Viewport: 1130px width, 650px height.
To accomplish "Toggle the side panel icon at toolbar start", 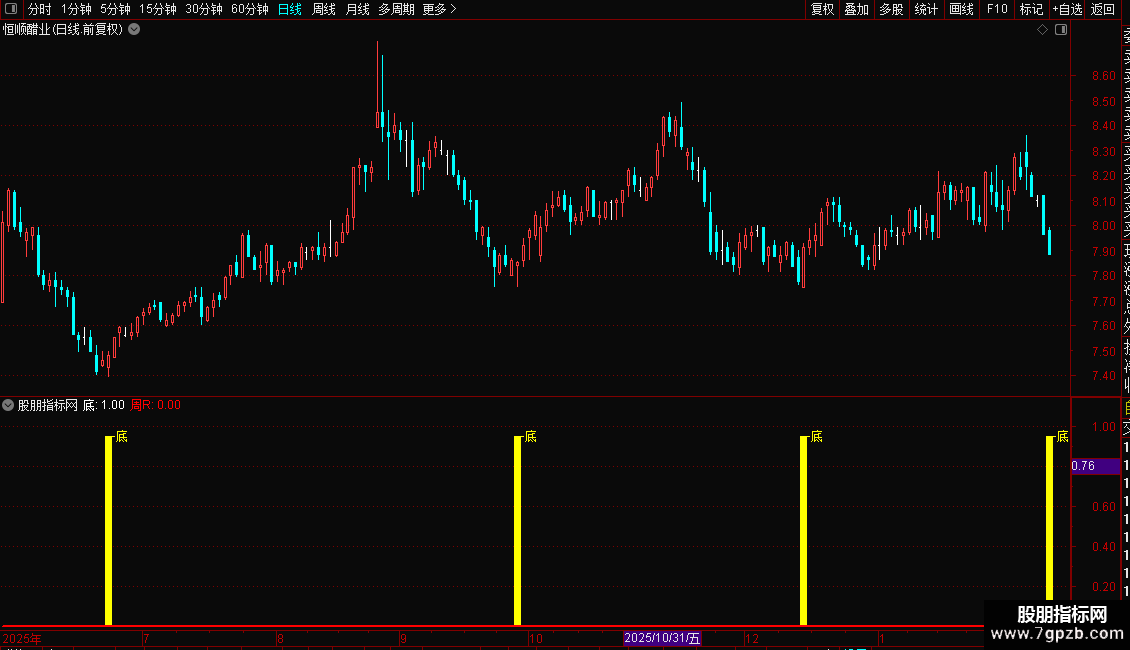I will click(11, 9).
